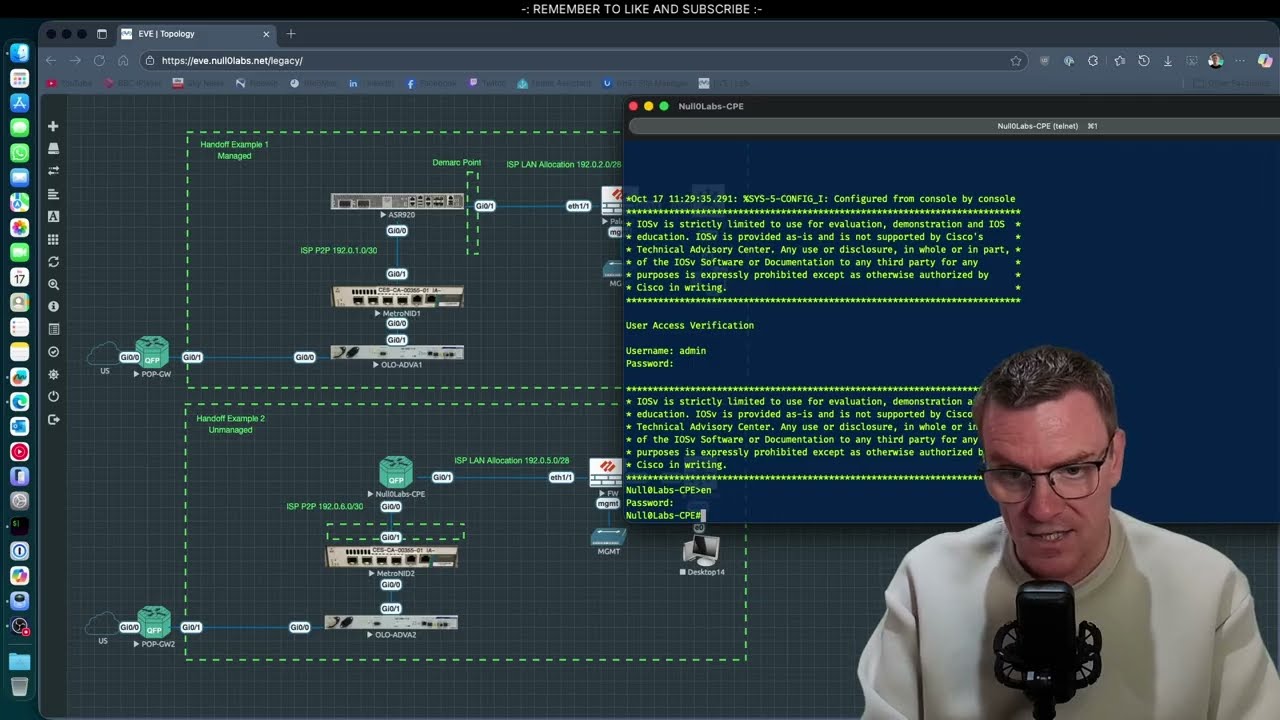Click the terminal prompt Null0Labs-CPE# line
Screen dimensions: 1280x720
point(665,515)
